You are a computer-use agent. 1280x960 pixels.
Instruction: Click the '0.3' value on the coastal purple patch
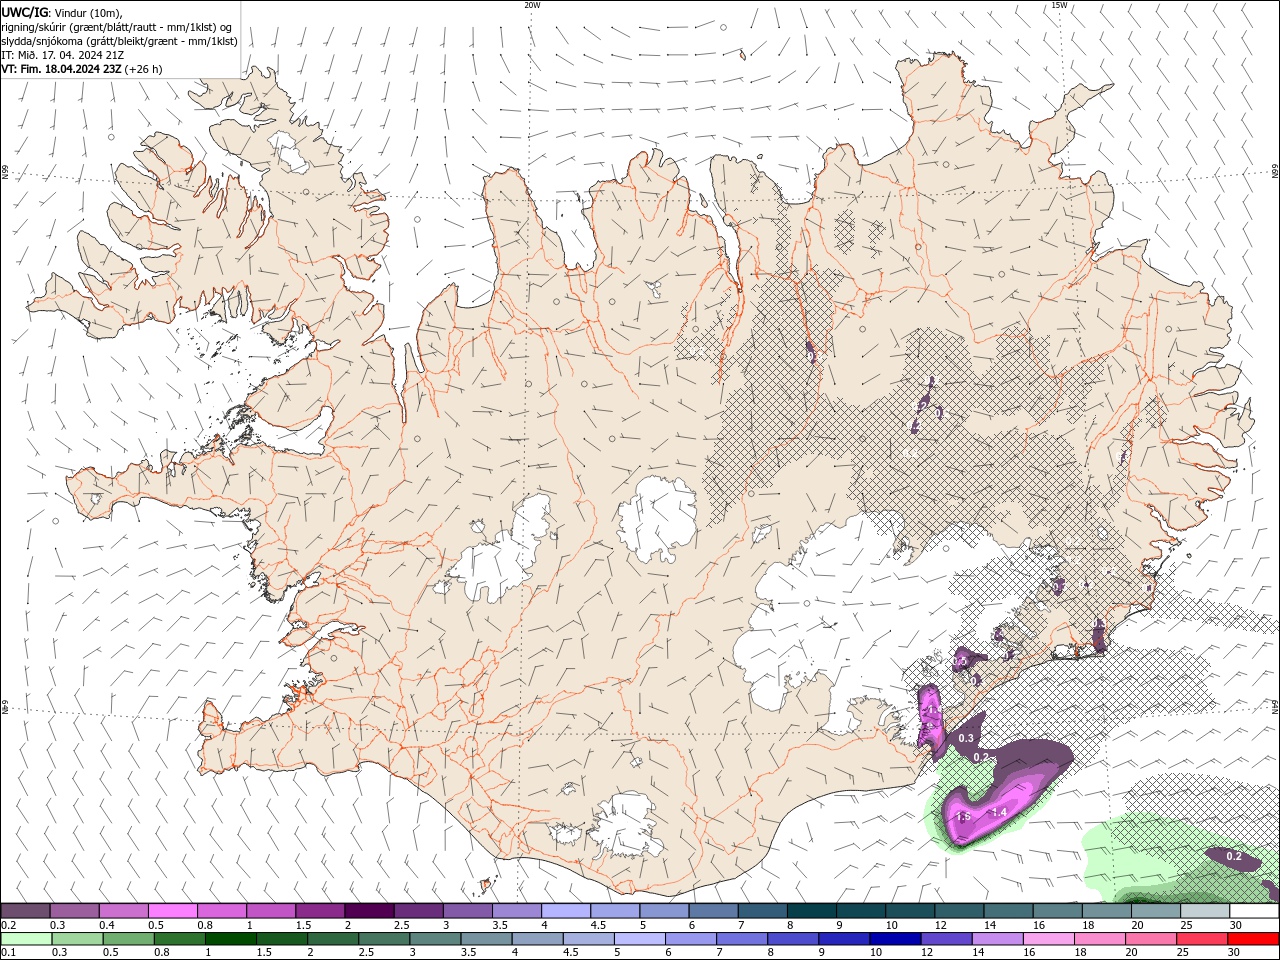(x=966, y=738)
